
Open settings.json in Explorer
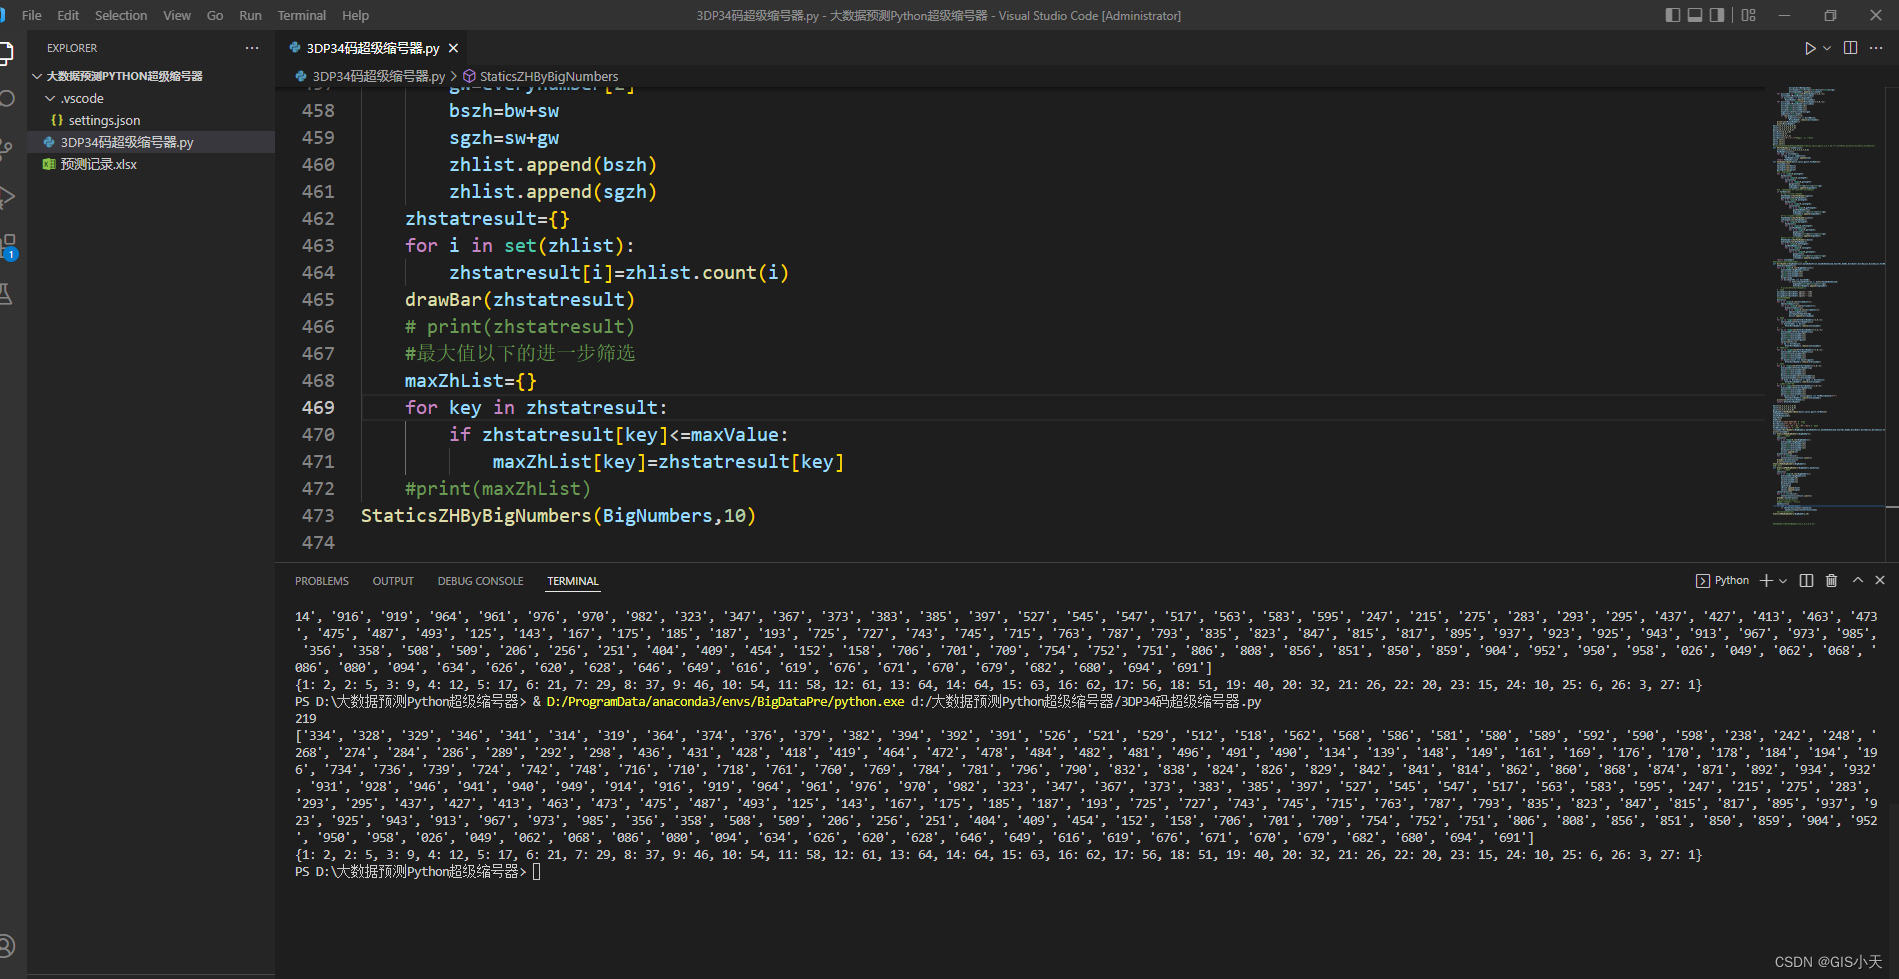pos(150,120)
